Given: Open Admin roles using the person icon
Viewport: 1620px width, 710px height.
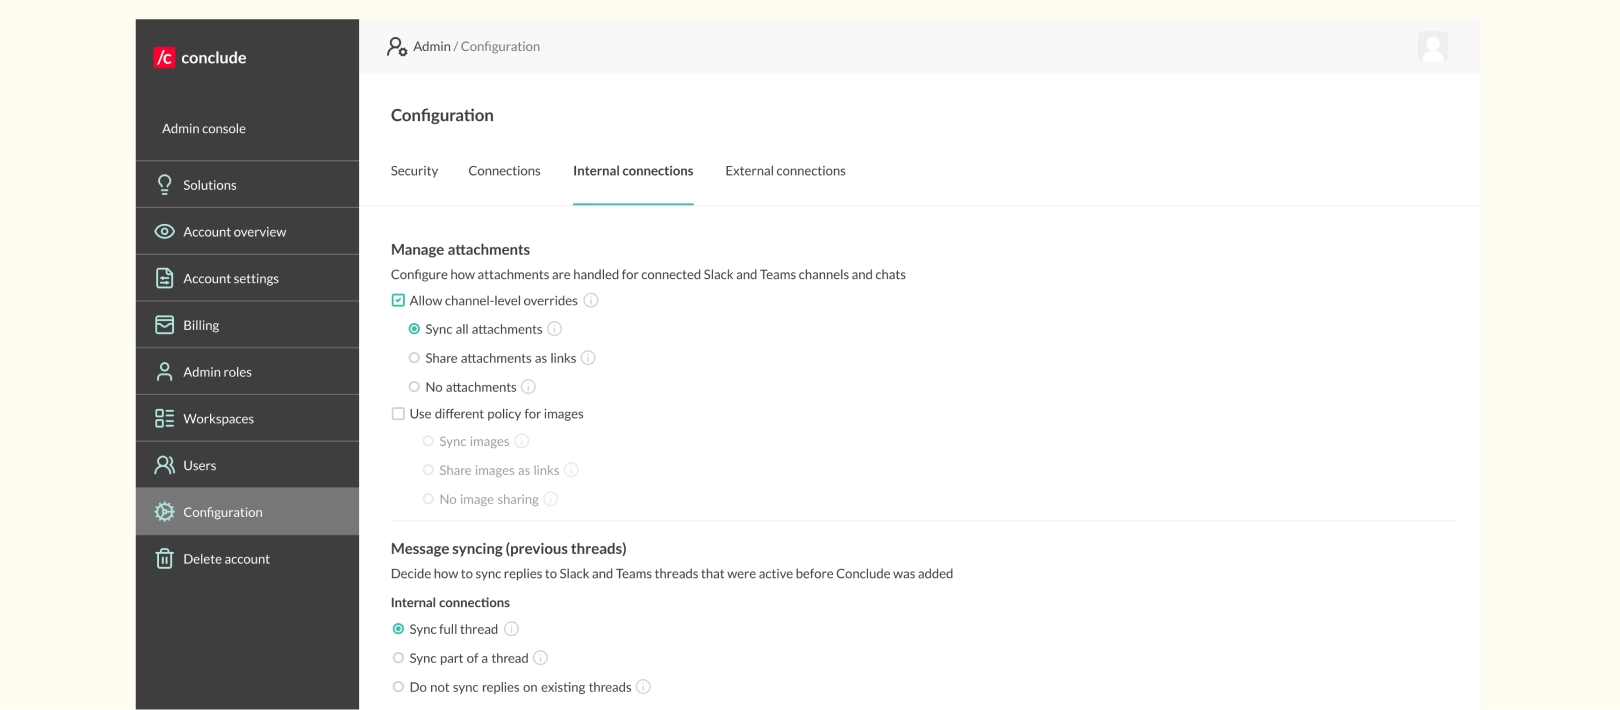Looking at the screenshot, I should click(164, 371).
